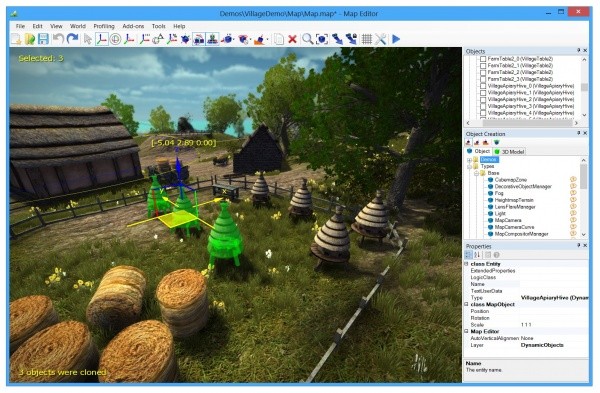Close the Object Creation panel
This screenshot has width=600, height=393.
pyautogui.click(x=585, y=133)
